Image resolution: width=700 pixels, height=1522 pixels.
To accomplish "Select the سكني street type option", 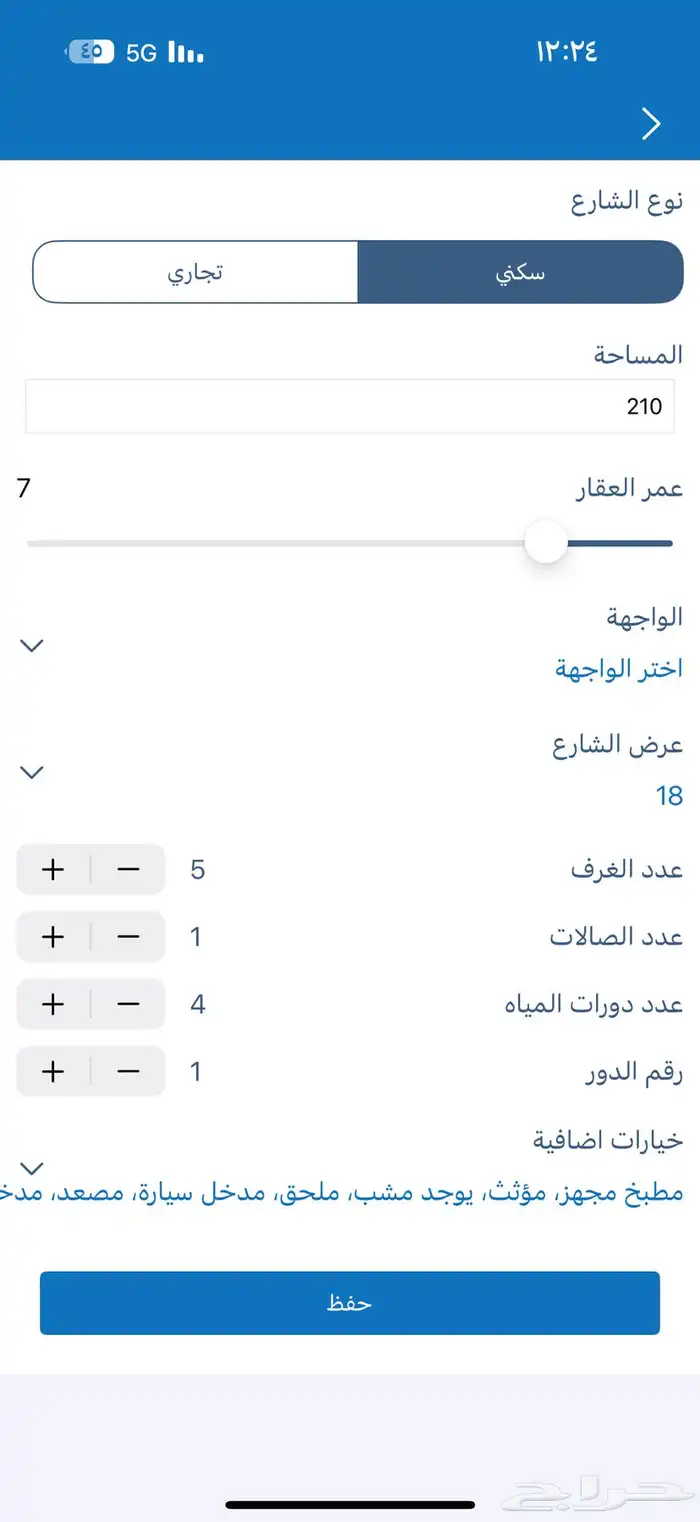I will click(x=521, y=271).
